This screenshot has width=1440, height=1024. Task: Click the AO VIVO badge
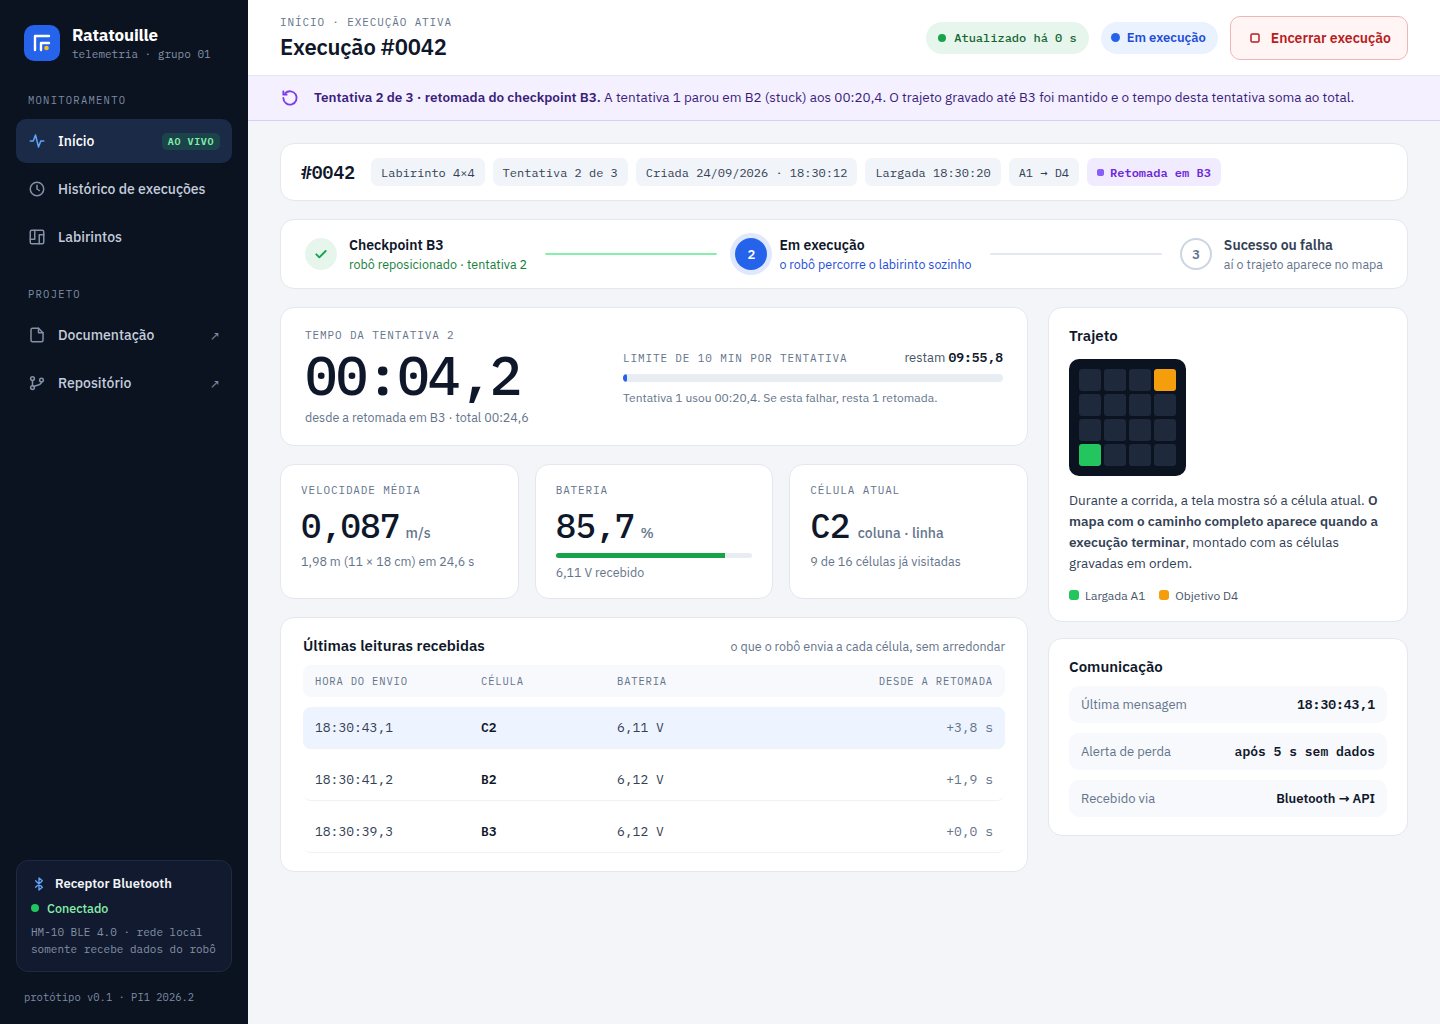191,142
